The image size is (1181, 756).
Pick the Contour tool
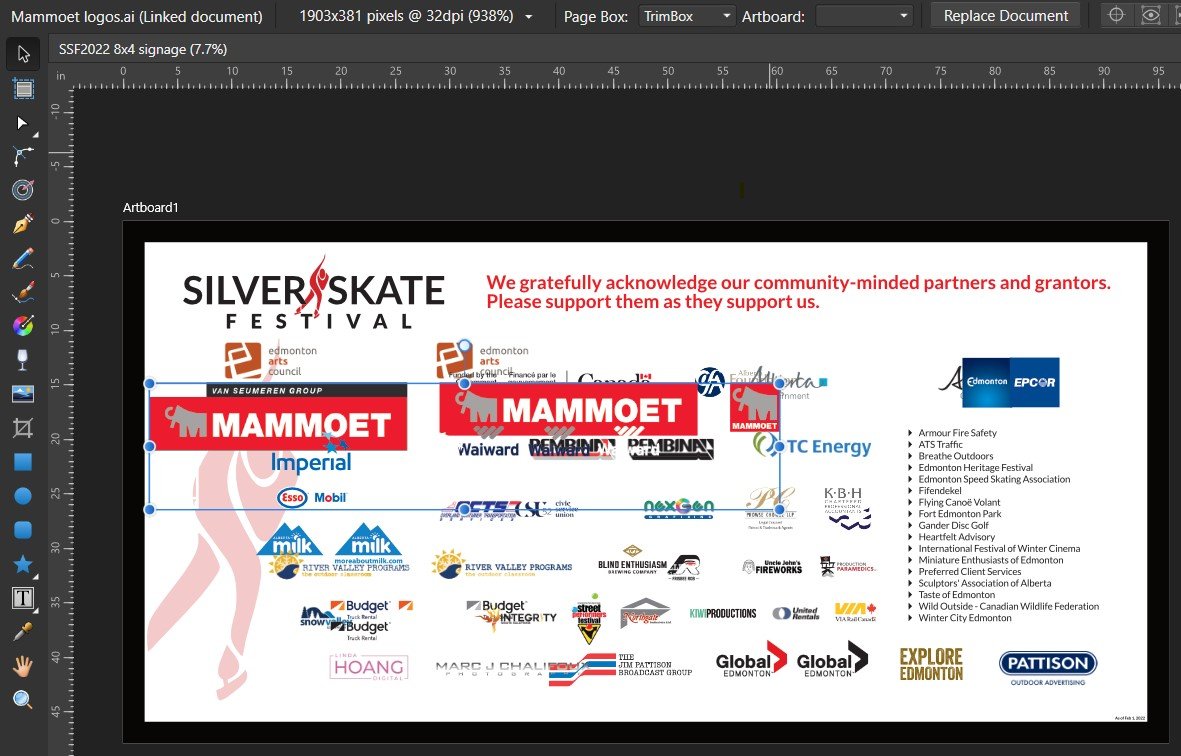(23, 189)
